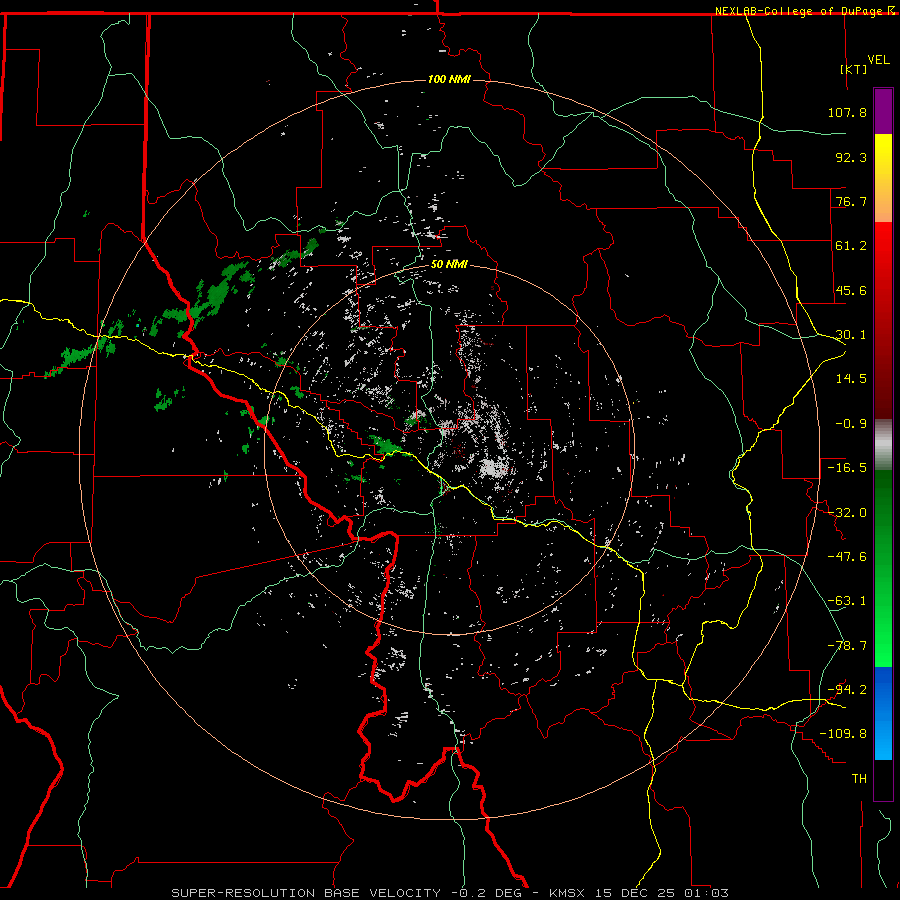
Task: Click the 30.1 velocity scale value
Action: (x=851, y=335)
